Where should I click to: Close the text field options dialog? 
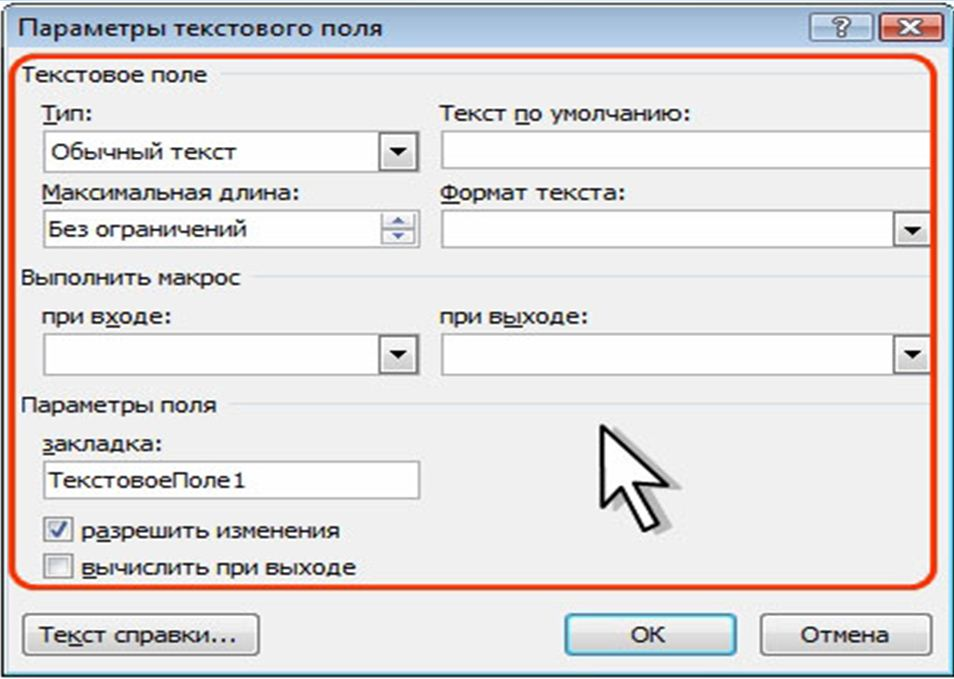click(x=910, y=28)
